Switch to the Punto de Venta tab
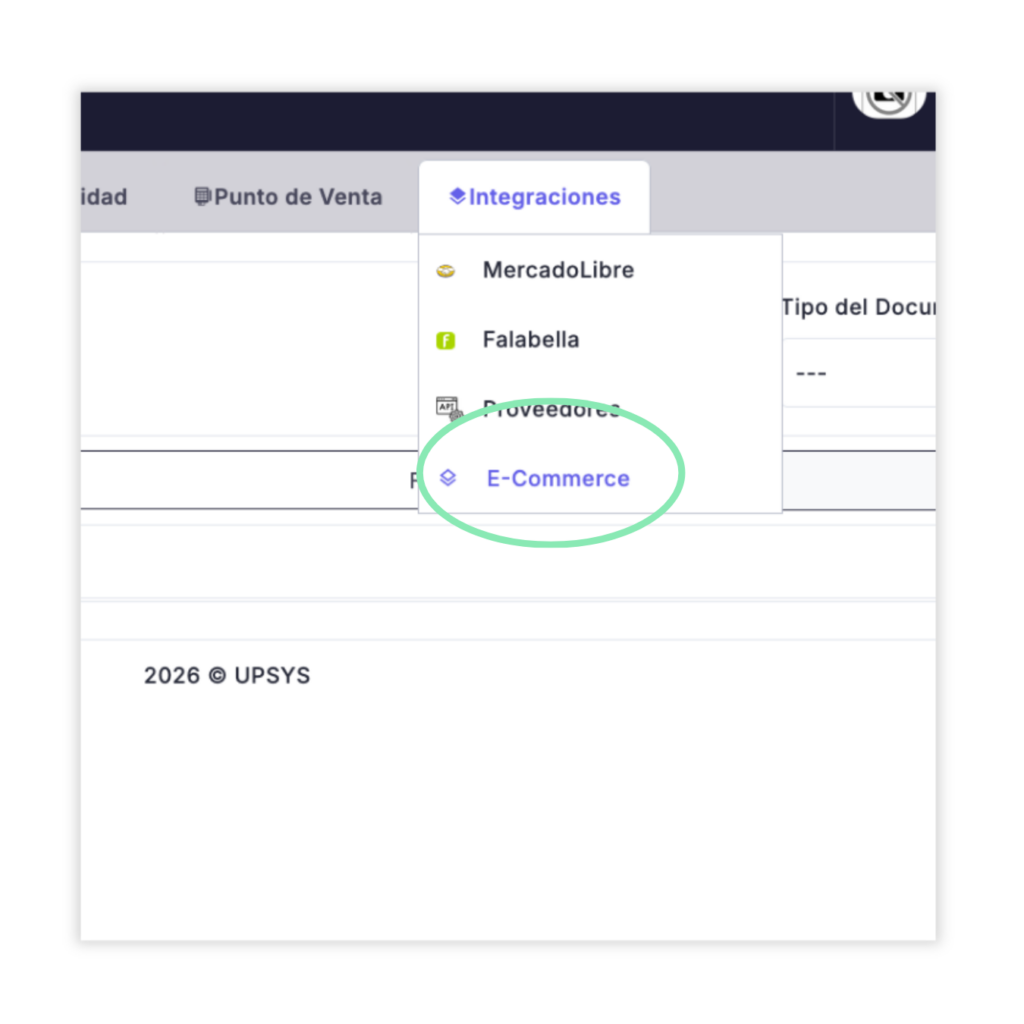 pyautogui.click(x=288, y=197)
